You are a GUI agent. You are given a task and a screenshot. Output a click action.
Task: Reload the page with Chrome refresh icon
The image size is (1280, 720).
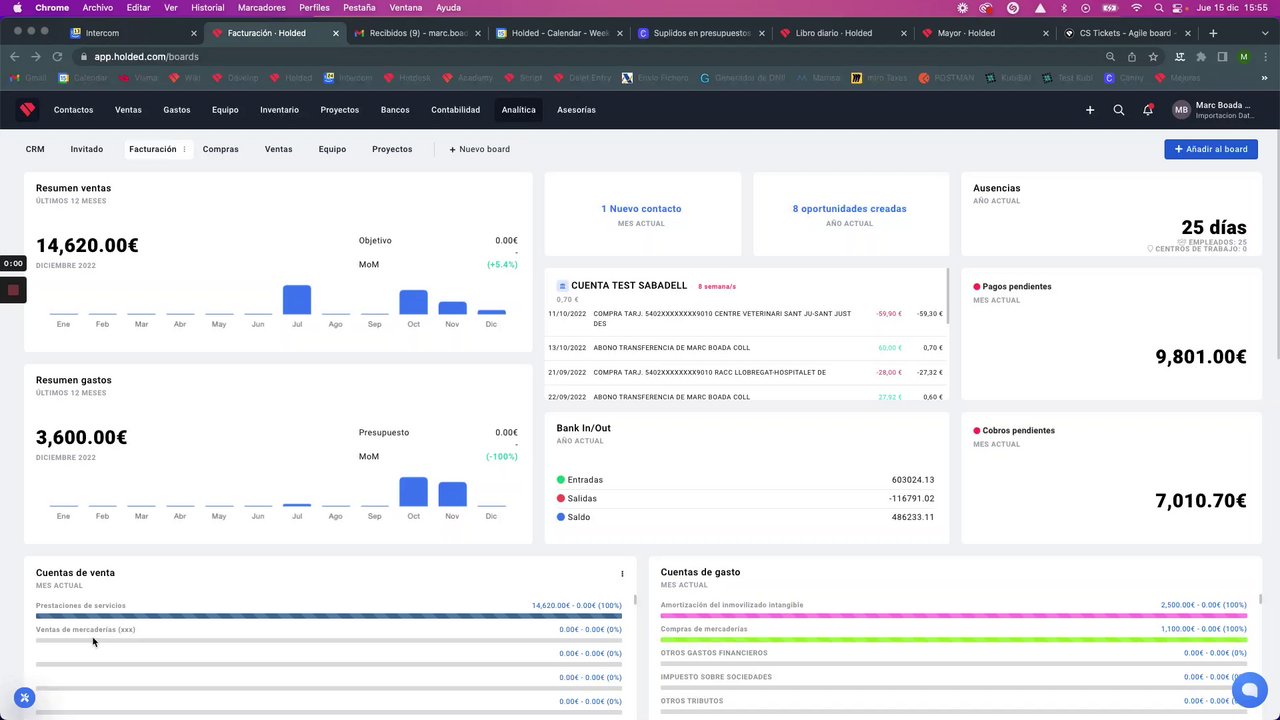[x=56, y=57]
